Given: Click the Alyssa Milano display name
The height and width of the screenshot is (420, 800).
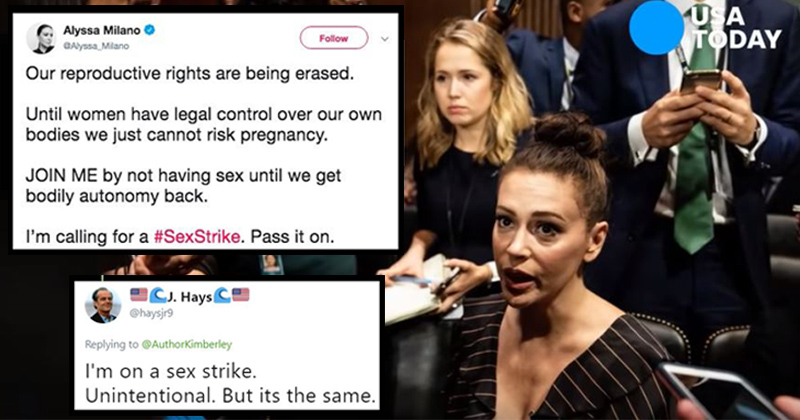Looking at the screenshot, I should coord(102,31).
